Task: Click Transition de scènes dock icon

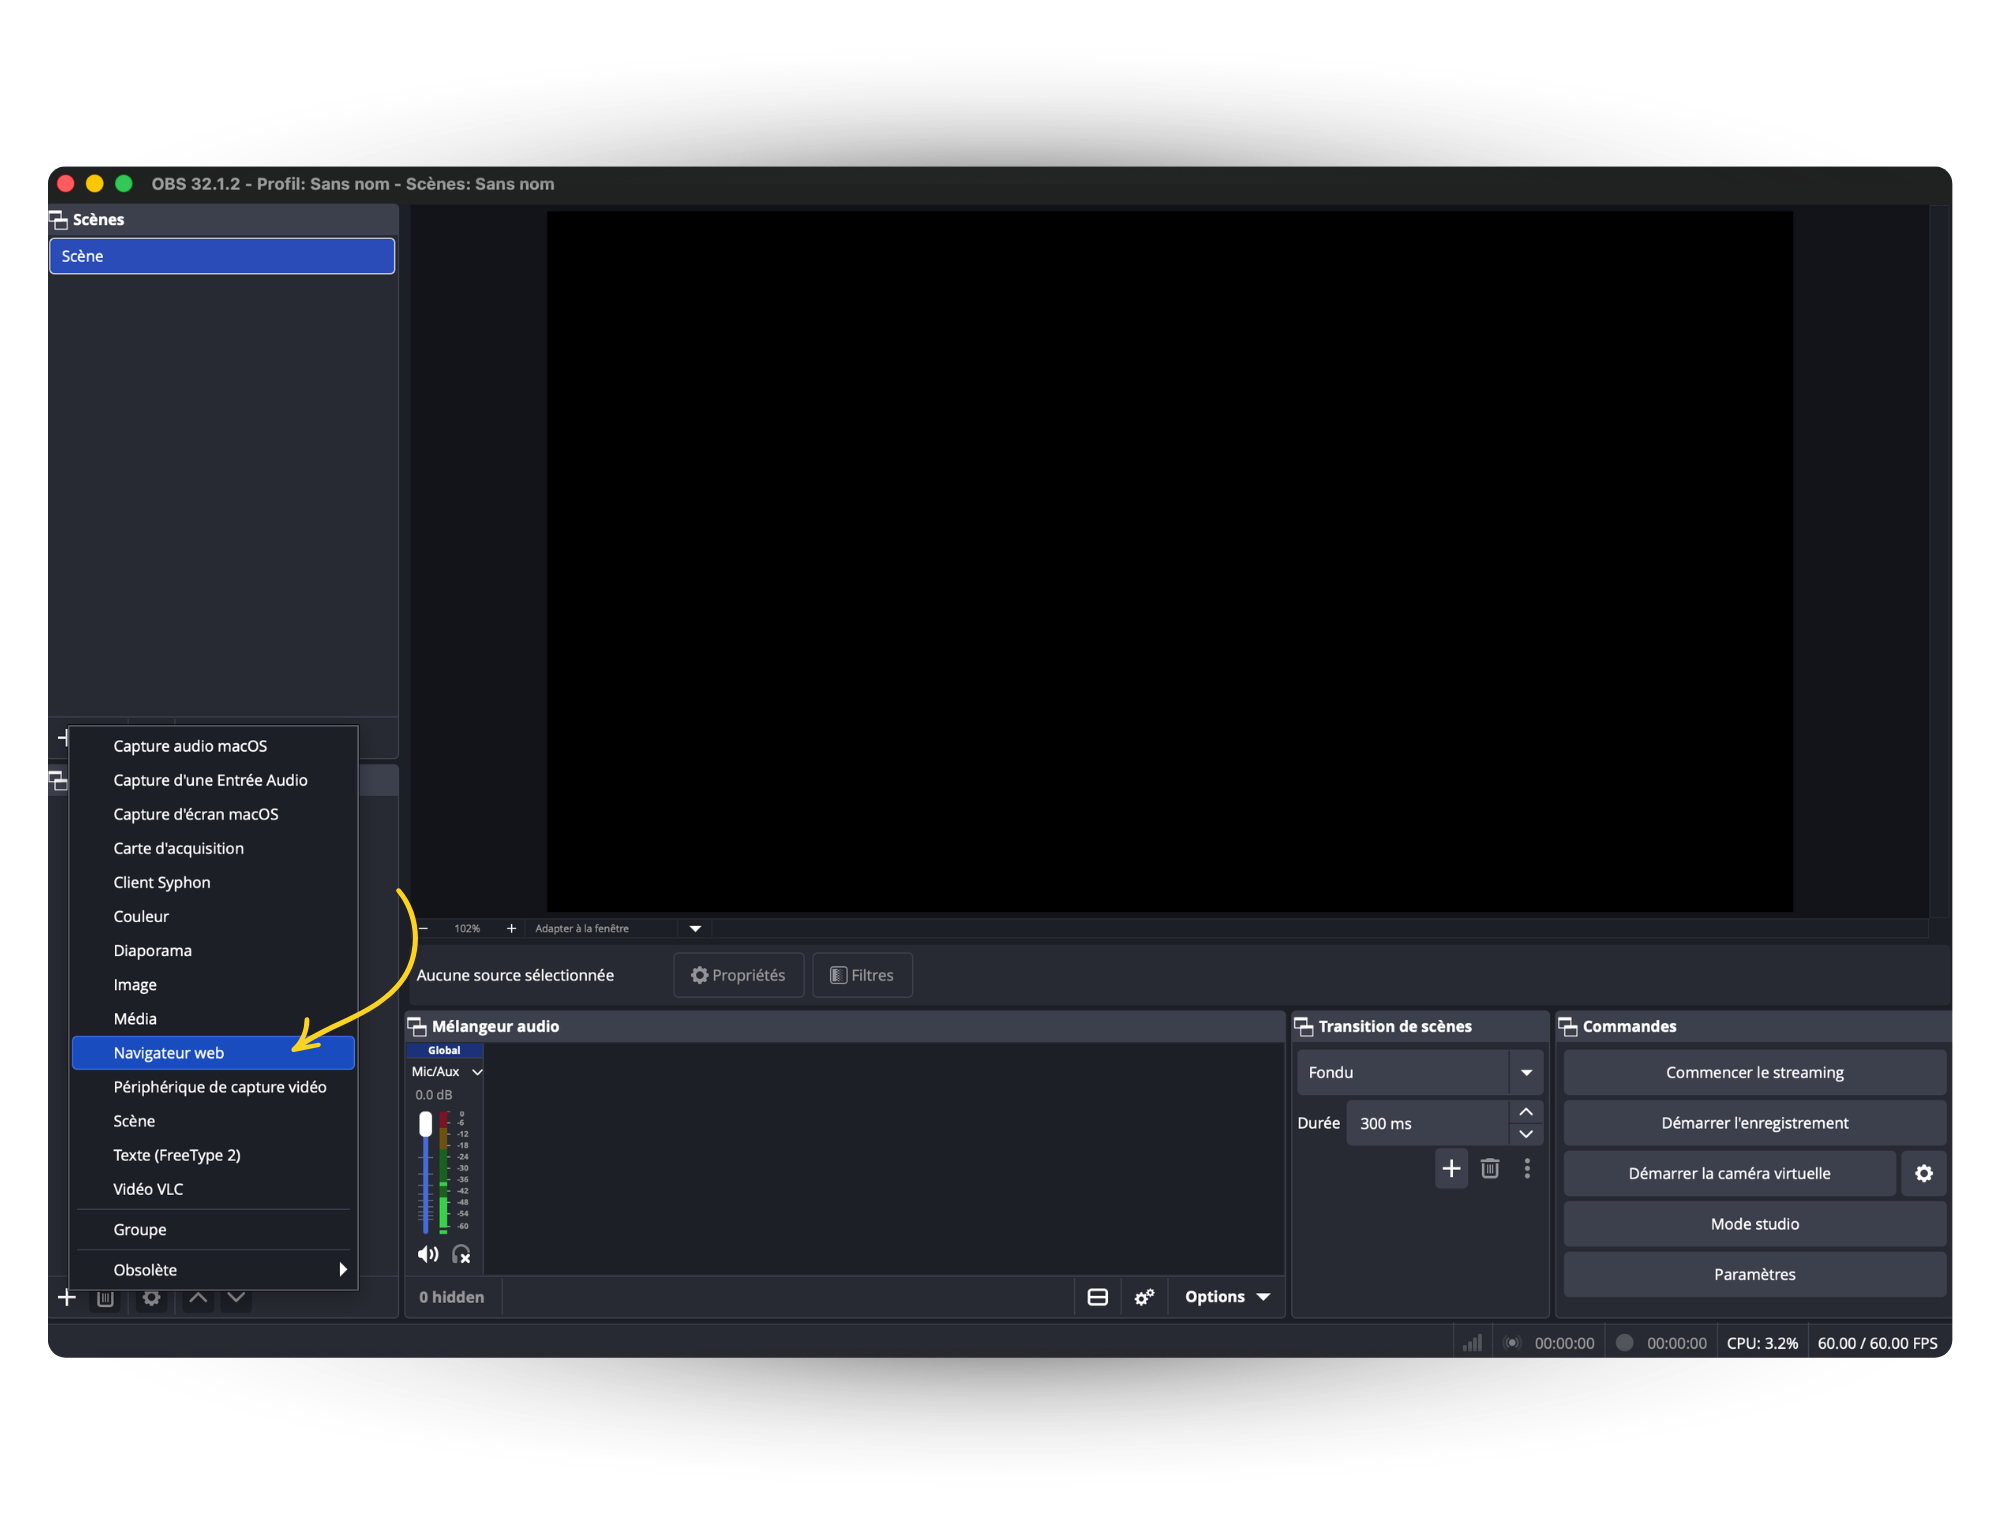Action: tap(1304, 1026)
